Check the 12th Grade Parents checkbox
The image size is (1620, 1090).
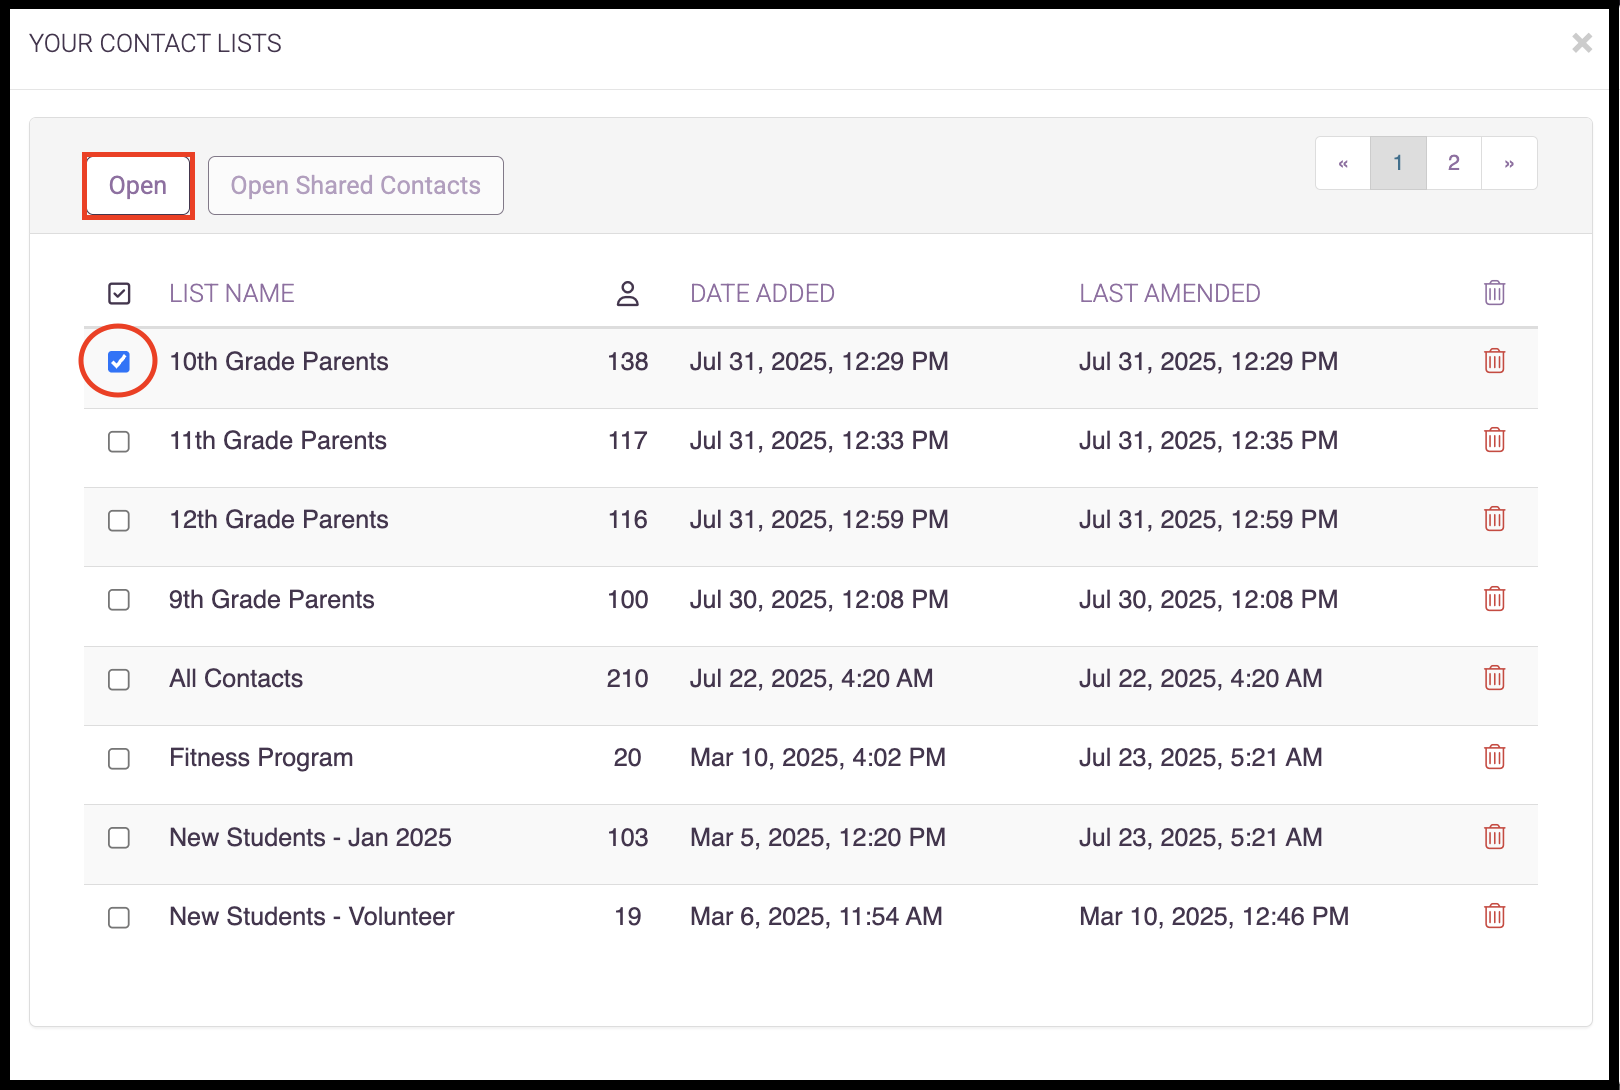point(119,520)
